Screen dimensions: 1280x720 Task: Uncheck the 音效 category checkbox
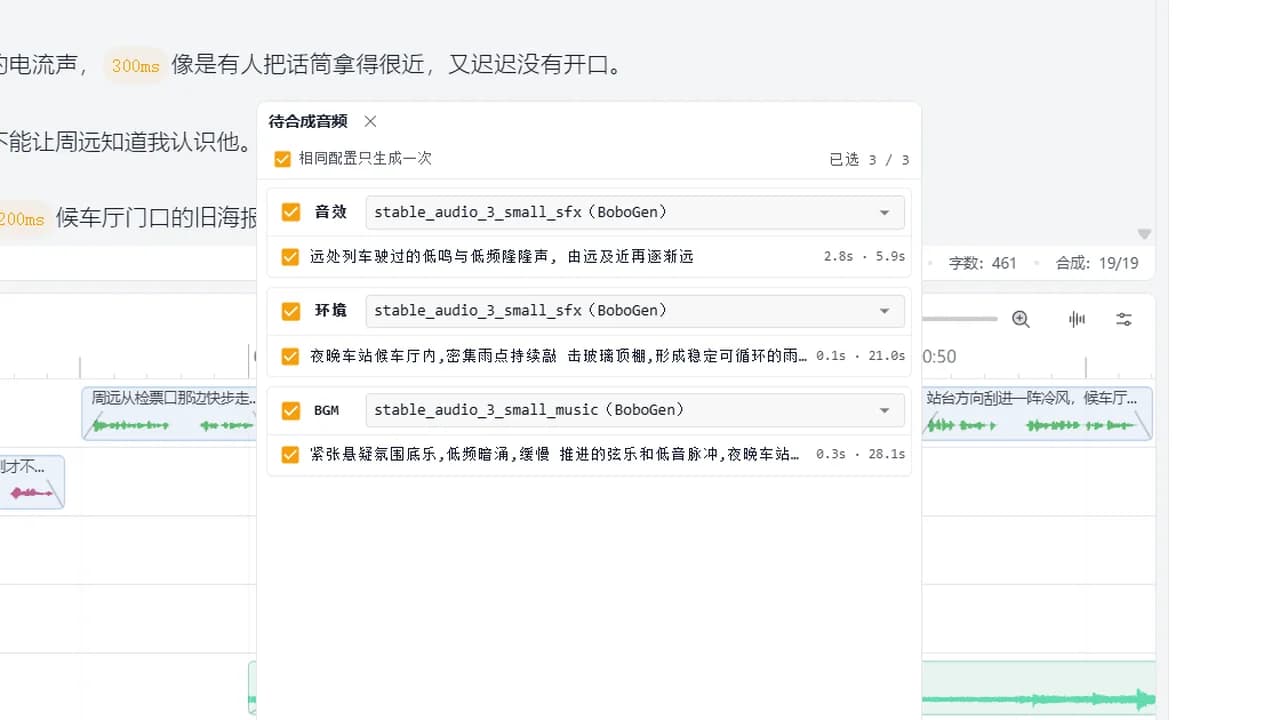tap(291, 212)
